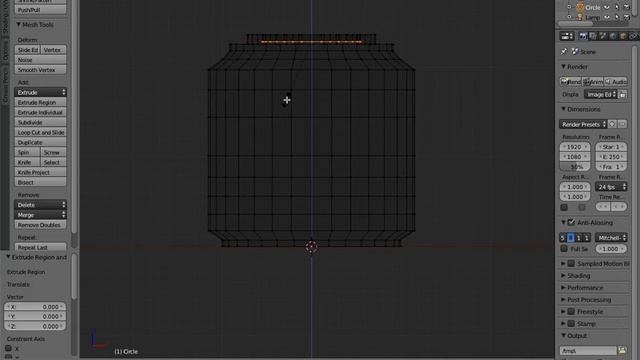The height and width of the screenshot is (360, 640).
Task: Click the Circle mesh icon in outliner
Action: pos(580,7)
